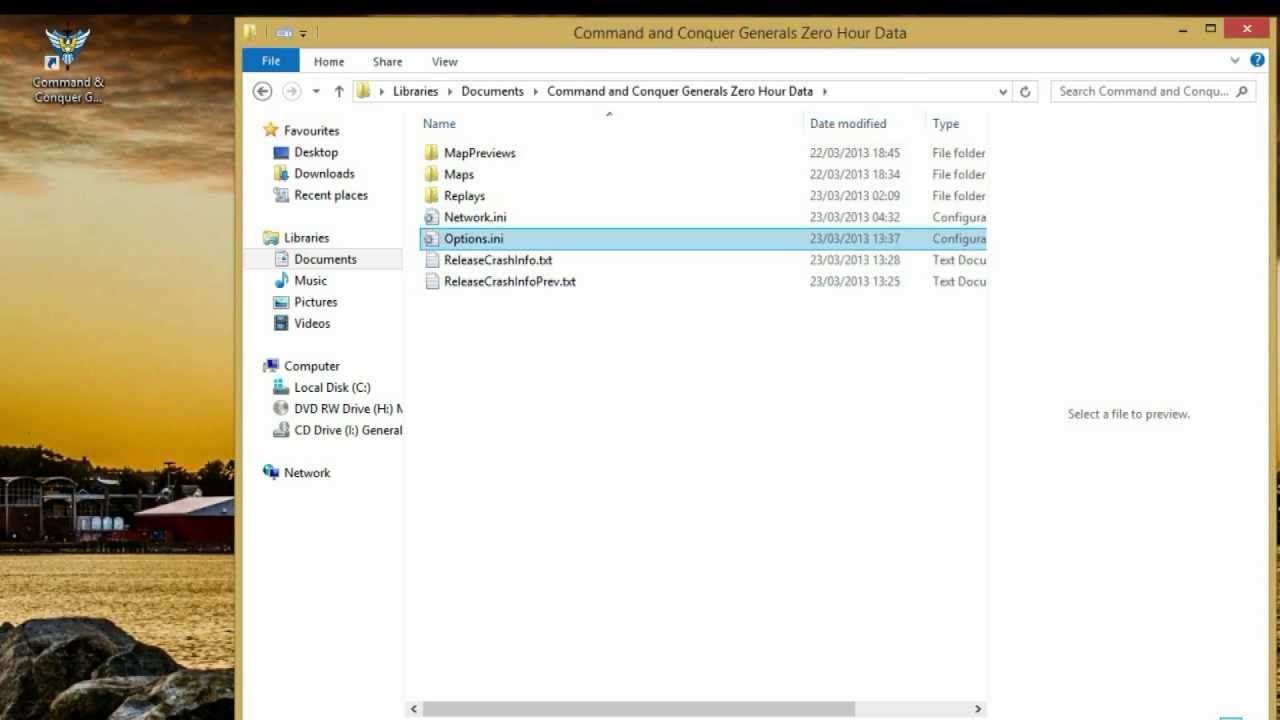Refresh the current folder view

pos(1025,91)
